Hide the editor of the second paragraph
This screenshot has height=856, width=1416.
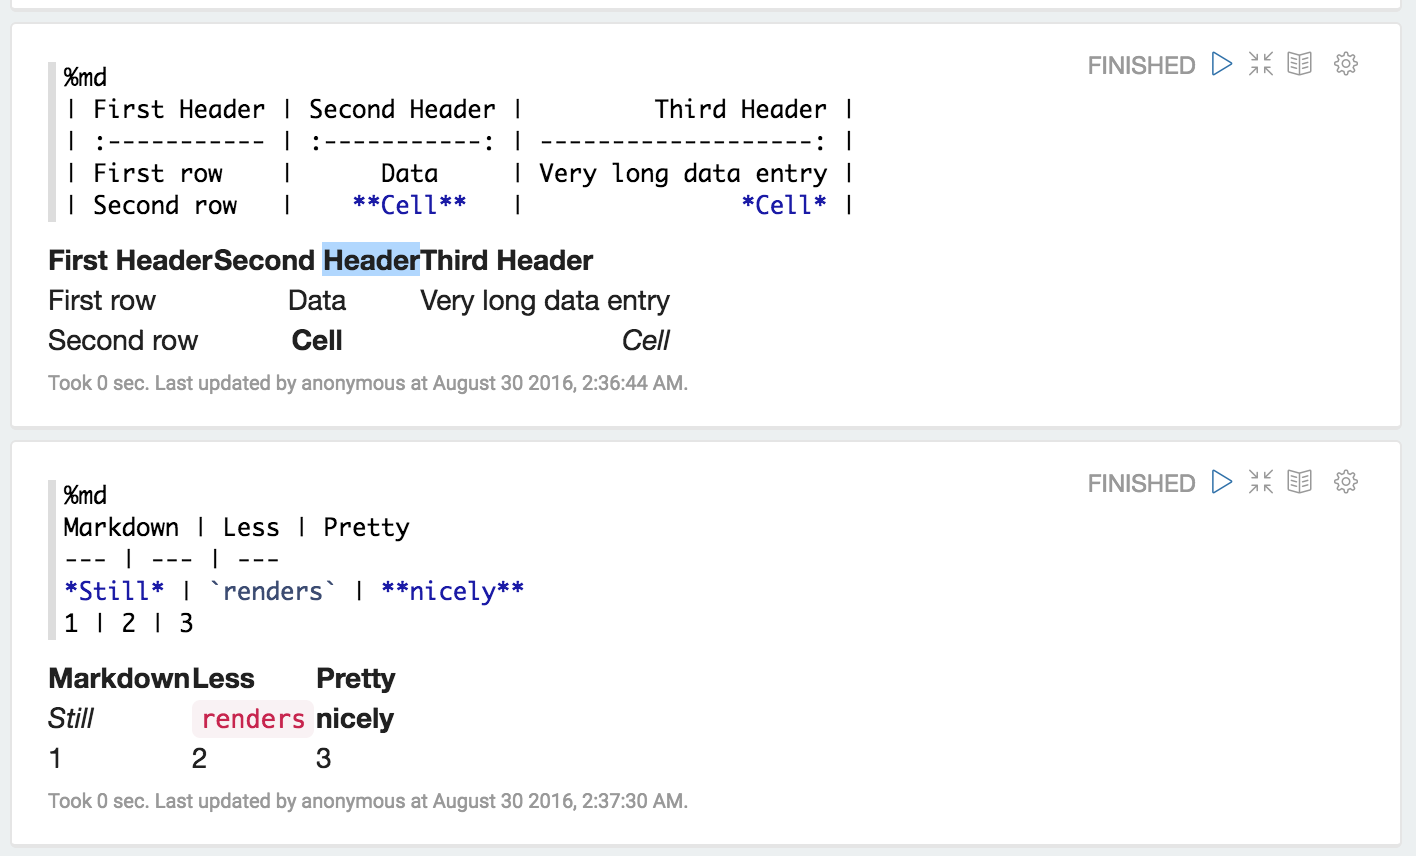click(1300, 481)
